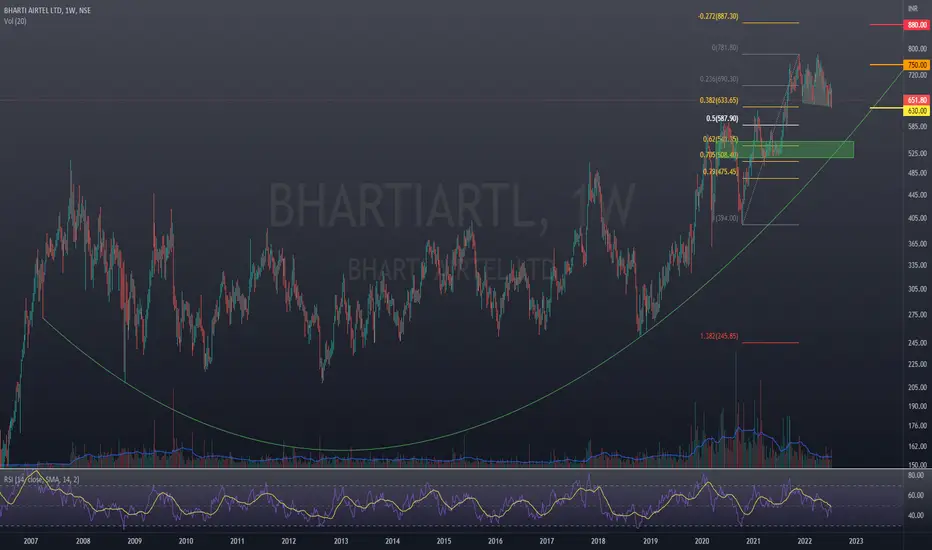
Task: Click the 205.00 value on price axis
Action: pyautogui.click(x=917, y=387)
